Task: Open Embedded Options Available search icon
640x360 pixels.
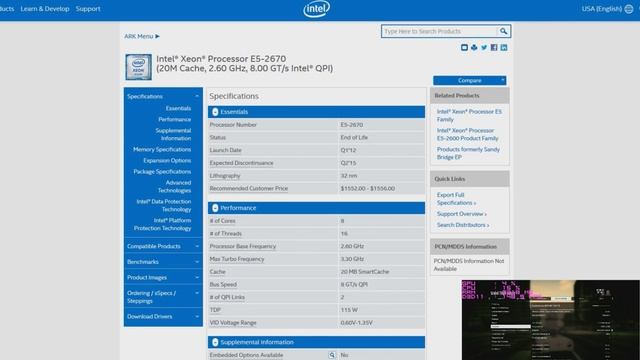Action: [332, 356]
